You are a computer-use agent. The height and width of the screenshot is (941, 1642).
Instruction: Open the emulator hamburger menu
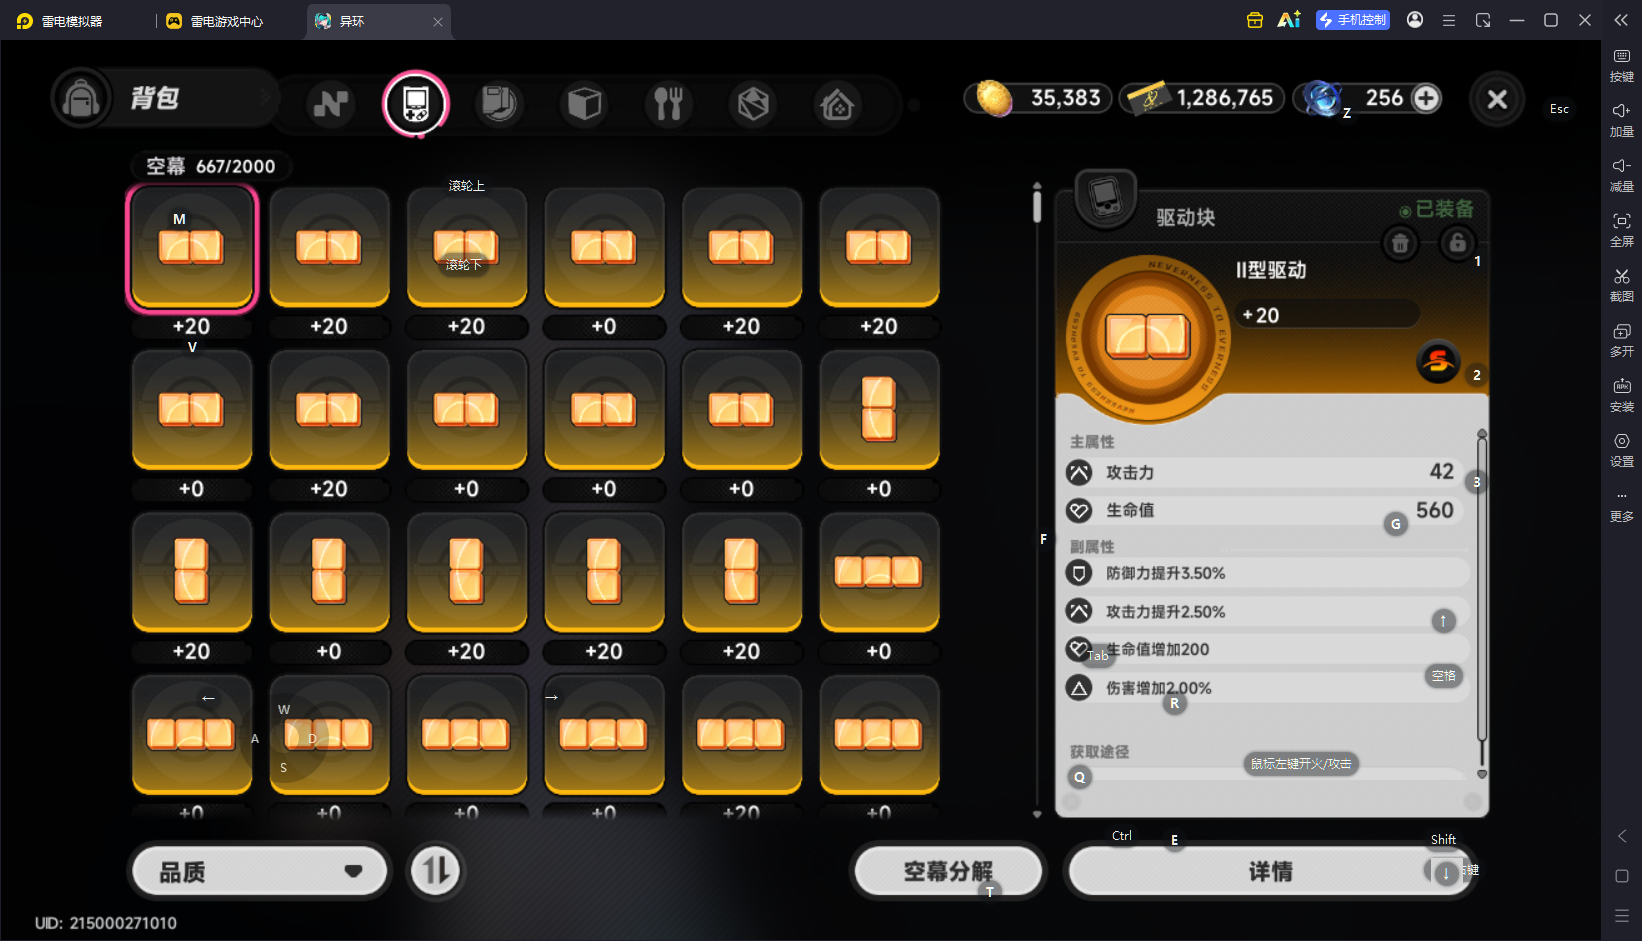[x=1449, y=20]
